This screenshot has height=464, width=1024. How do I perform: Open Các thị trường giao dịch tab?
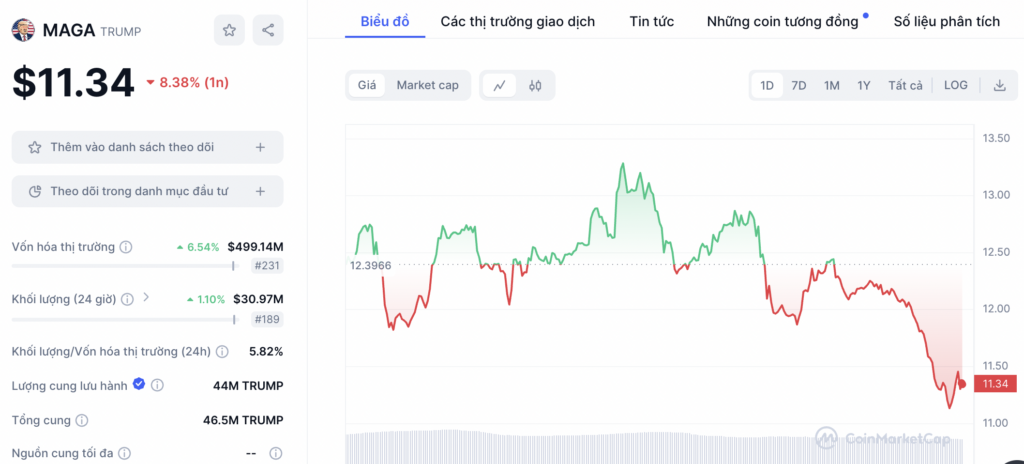tap(518, 22)
